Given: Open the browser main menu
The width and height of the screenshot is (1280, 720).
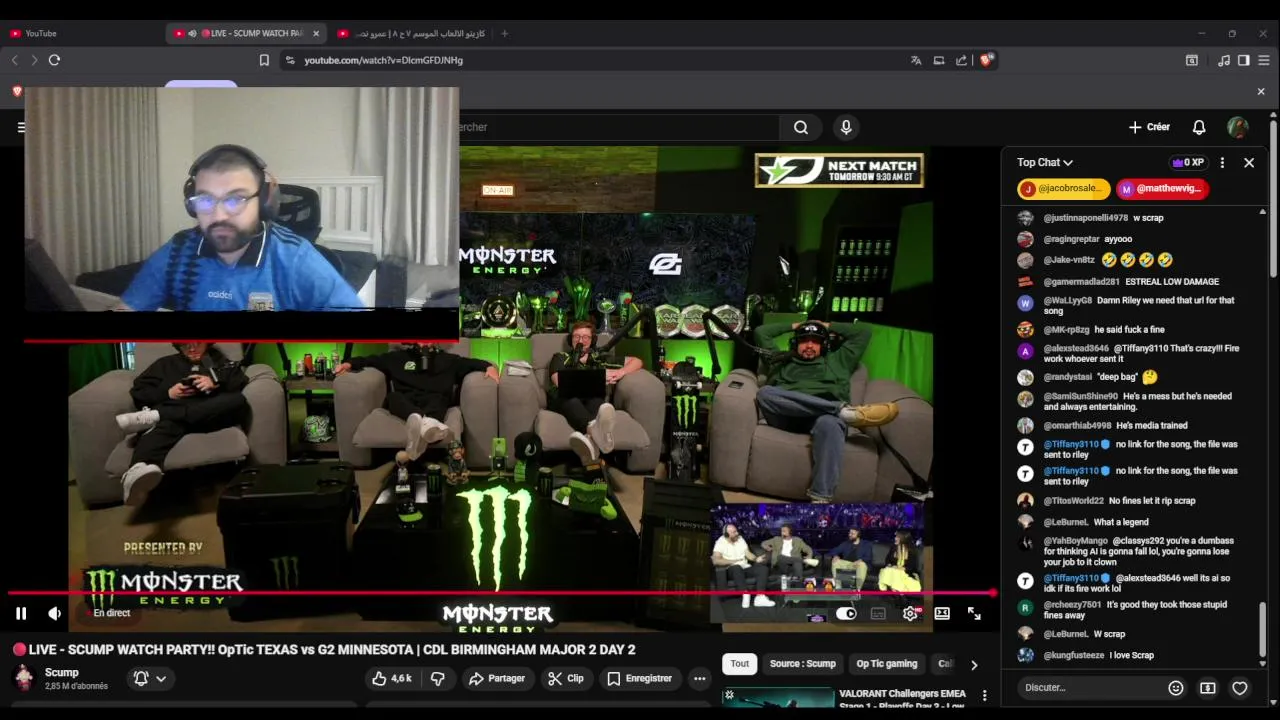Looking at the screenshot, I should tap(1264, 60).
